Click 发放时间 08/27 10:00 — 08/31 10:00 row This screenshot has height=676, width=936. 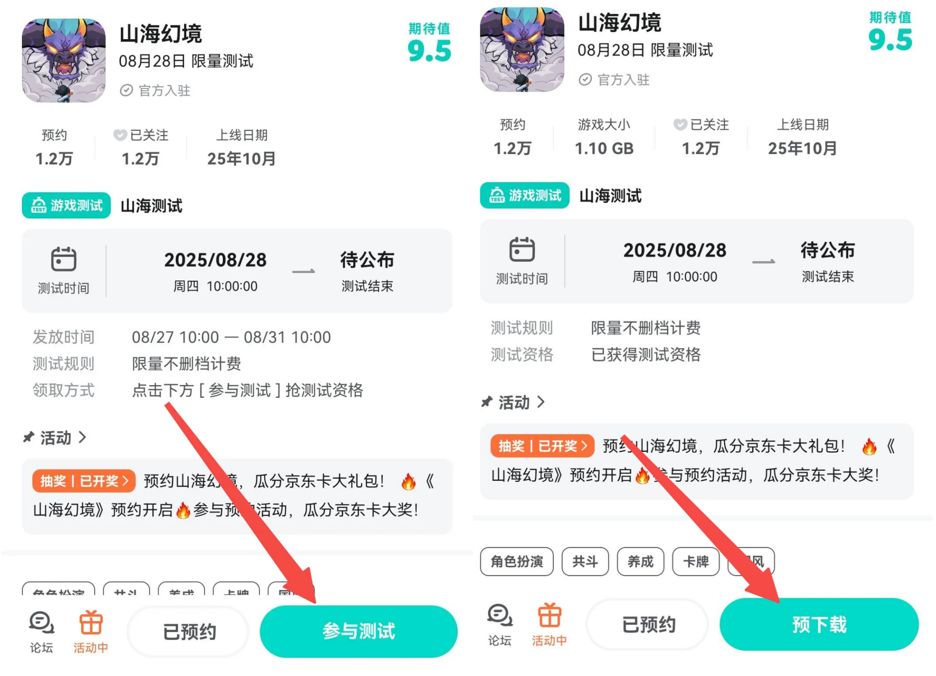(181, 337)
